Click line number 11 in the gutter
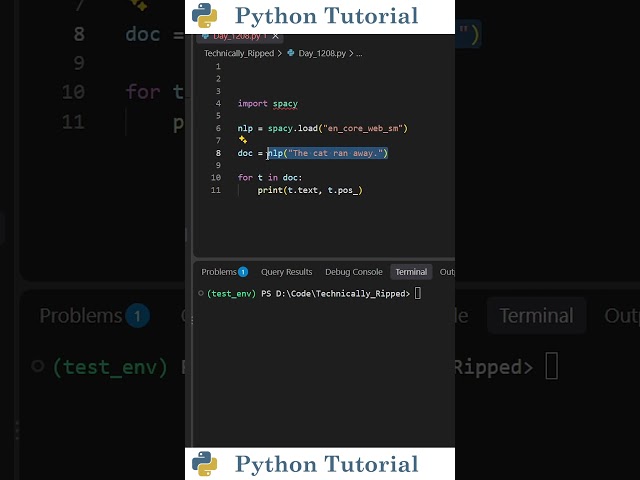This screenshot has width=640, height=480. (x=216, y=190)
